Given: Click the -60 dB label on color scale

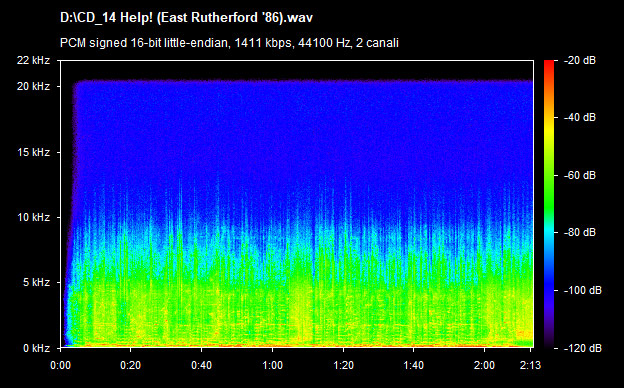Looking at the screenshot, I should [580, 175].
